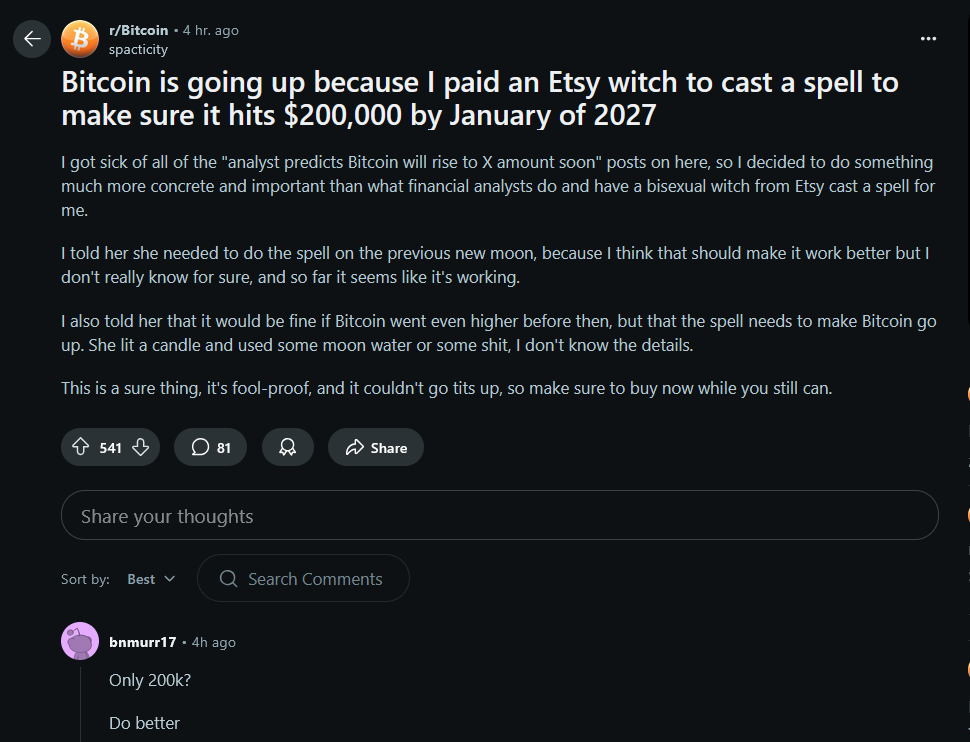The height and width of the screenshot is (742, 970).
Task: Click the post title text
Action: [x=480, y=98]
